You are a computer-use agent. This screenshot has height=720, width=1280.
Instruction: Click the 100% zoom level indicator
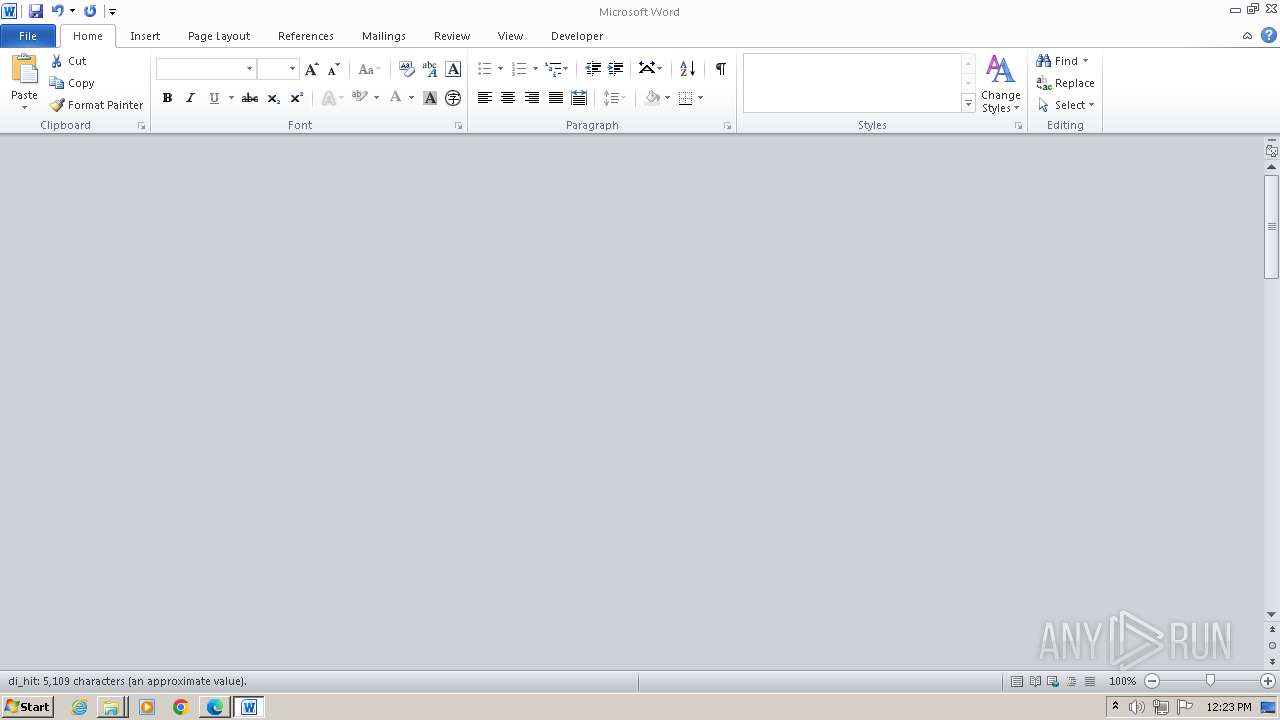1122,681
